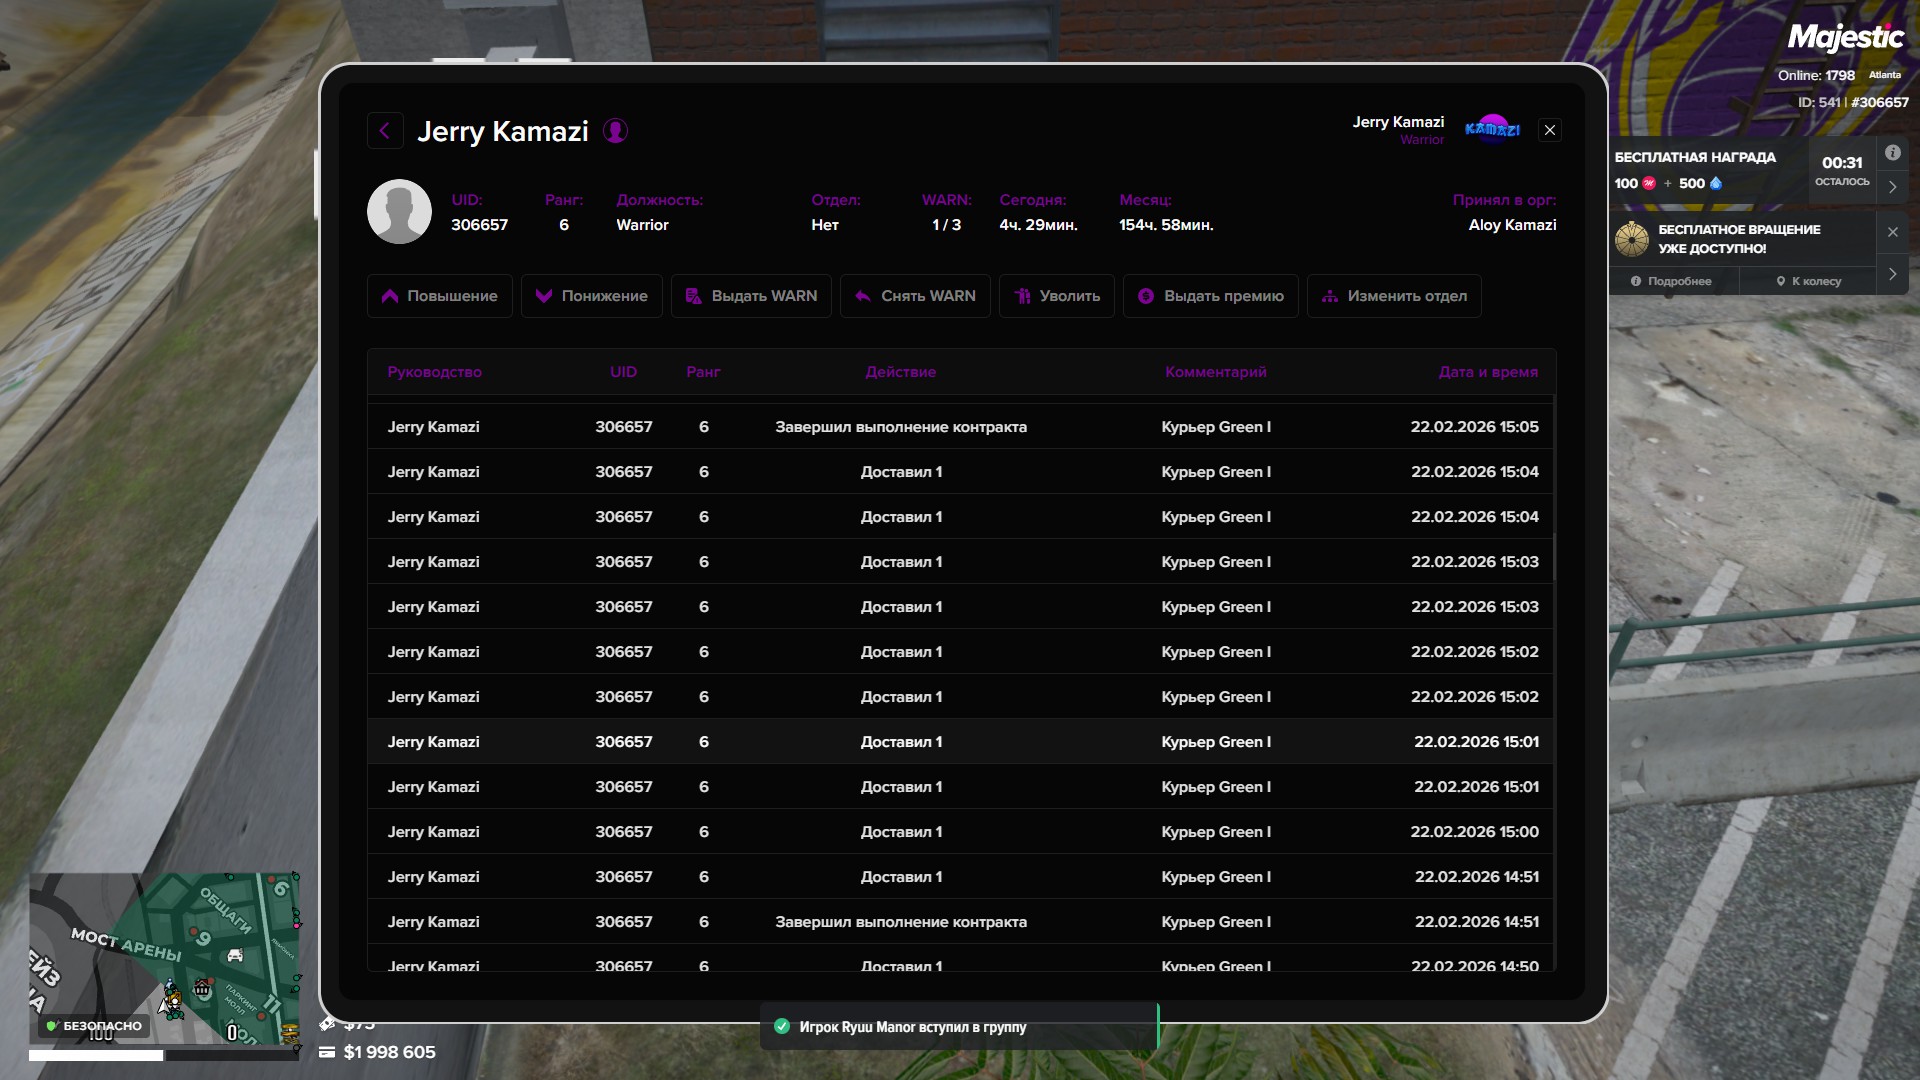Screen dimensions: 1920x1080
Task: Click the fortune wheel icon
Action: (1632, 239)
